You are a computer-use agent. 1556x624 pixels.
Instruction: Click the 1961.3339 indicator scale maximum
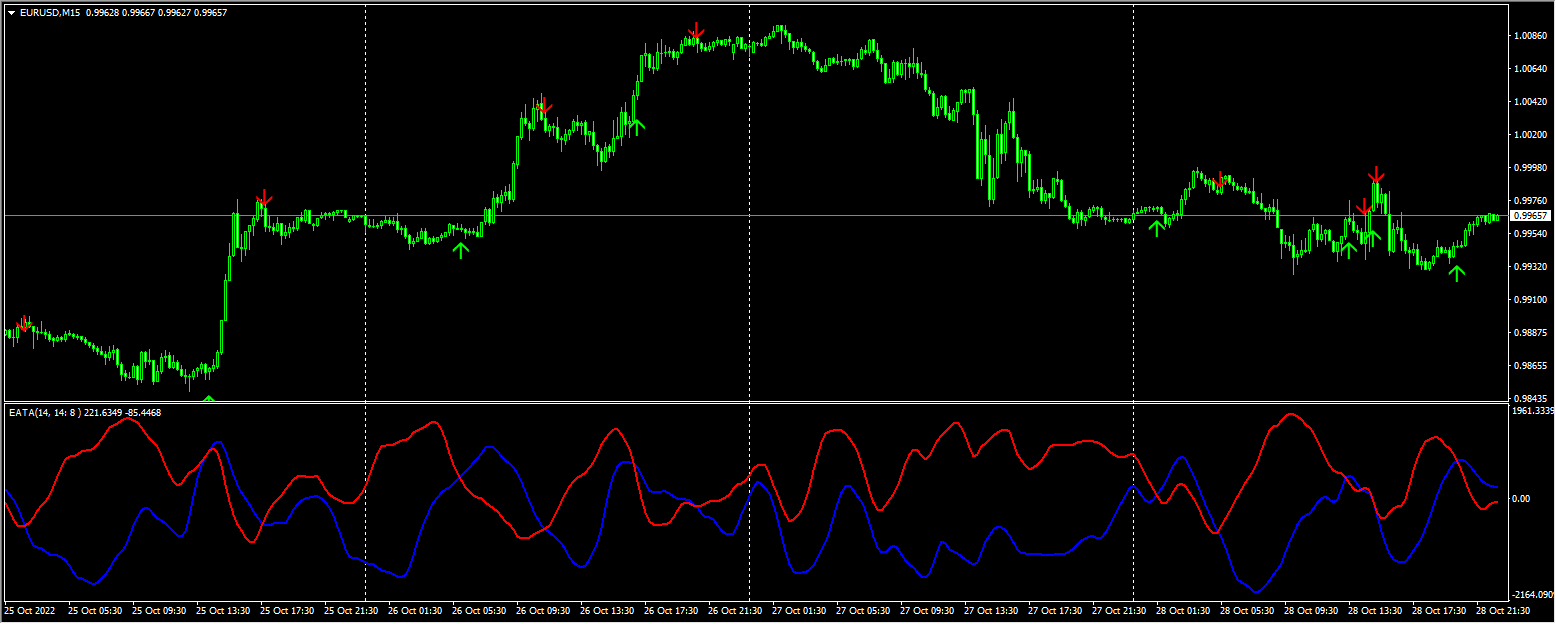click(x=1532, y=410)
